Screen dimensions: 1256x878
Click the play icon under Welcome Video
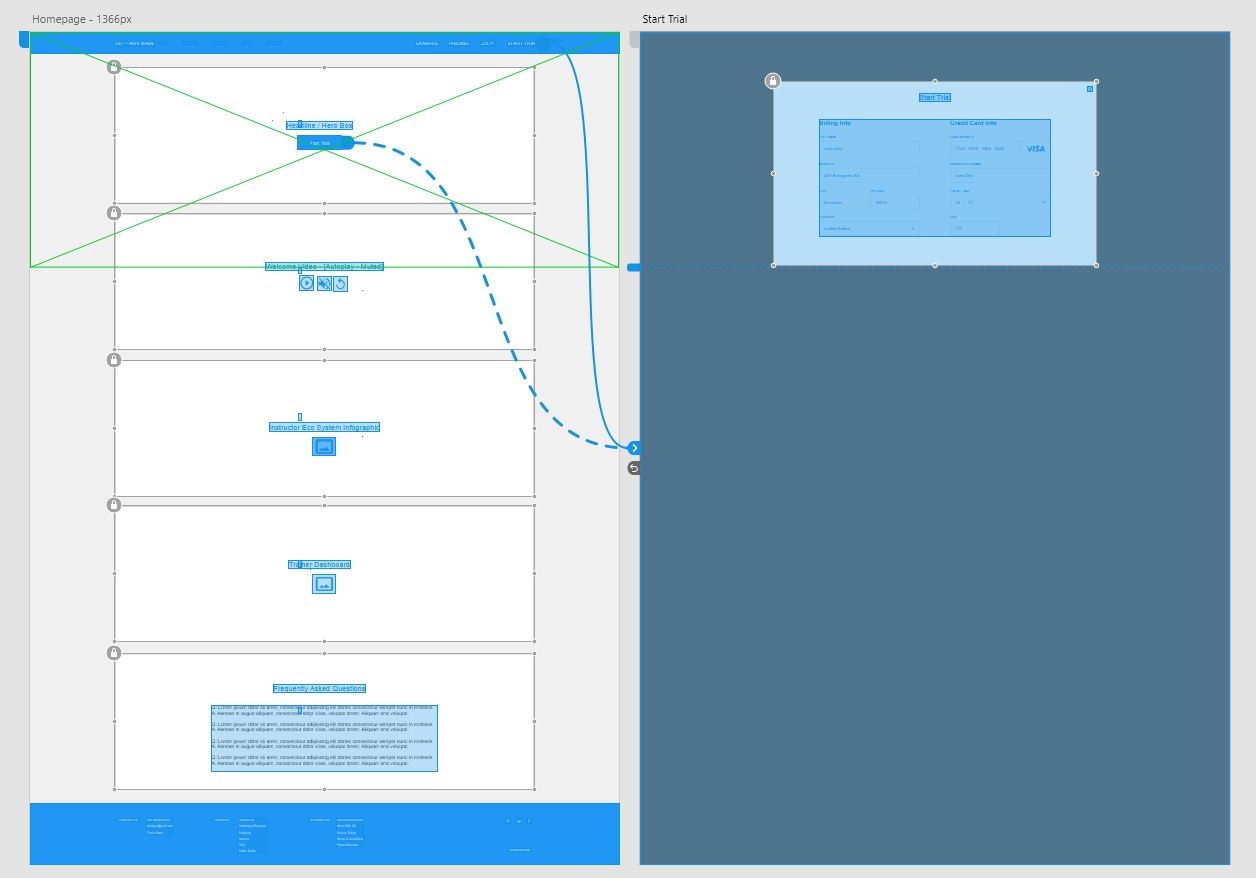point(307,284)
